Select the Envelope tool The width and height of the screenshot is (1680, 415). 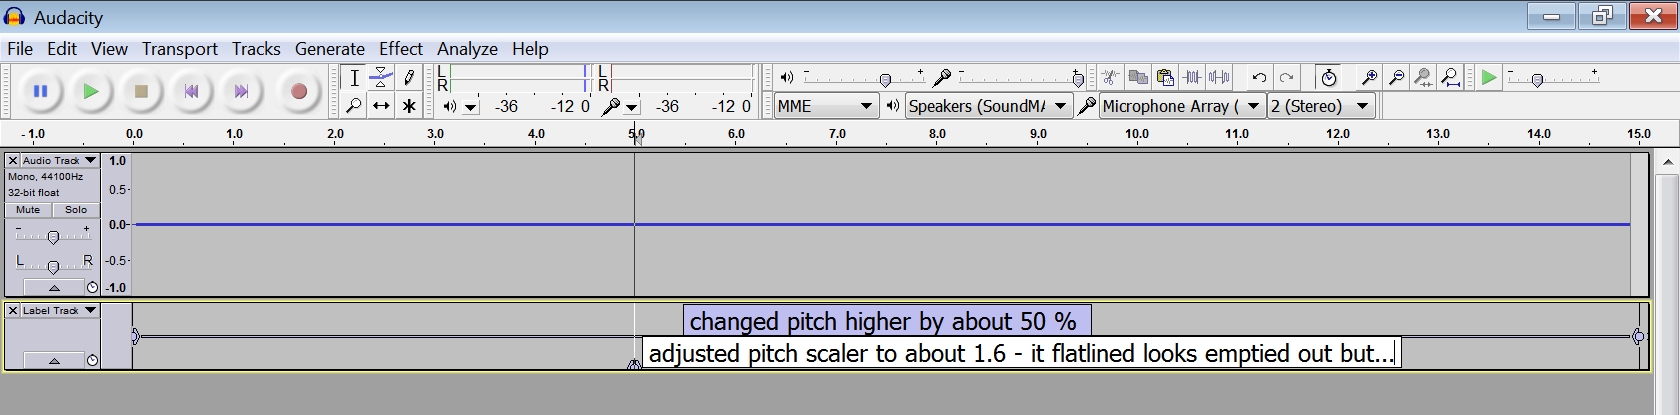point(381,78)
